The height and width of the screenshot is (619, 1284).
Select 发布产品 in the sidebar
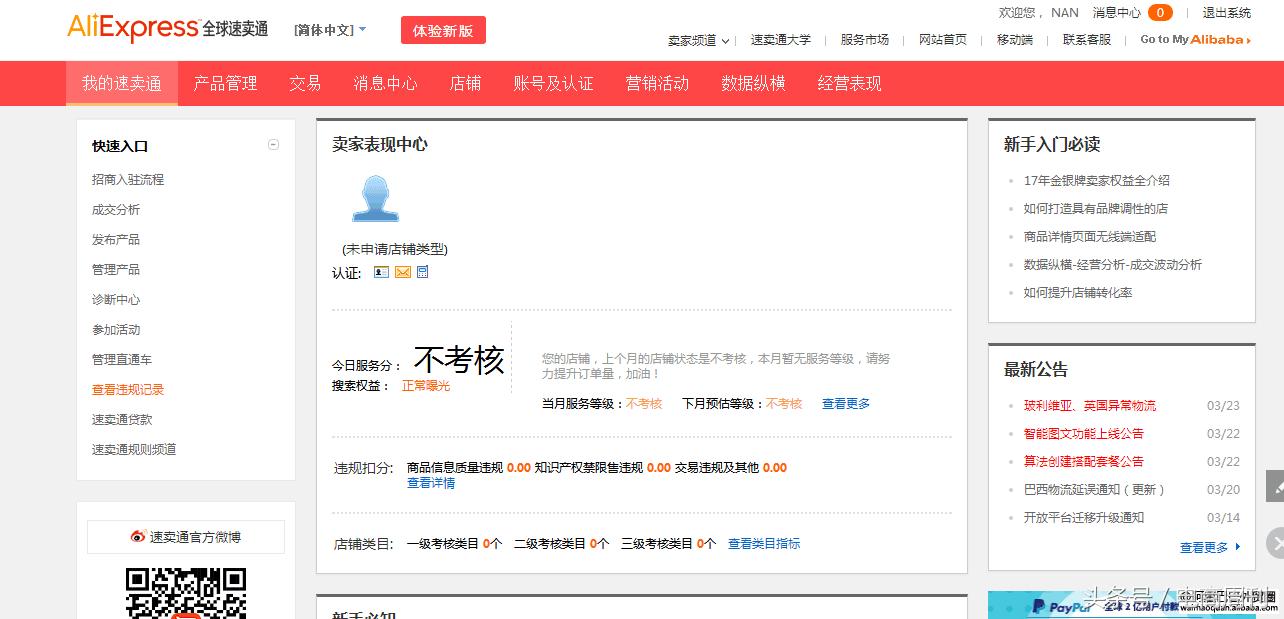click(116, 239)
